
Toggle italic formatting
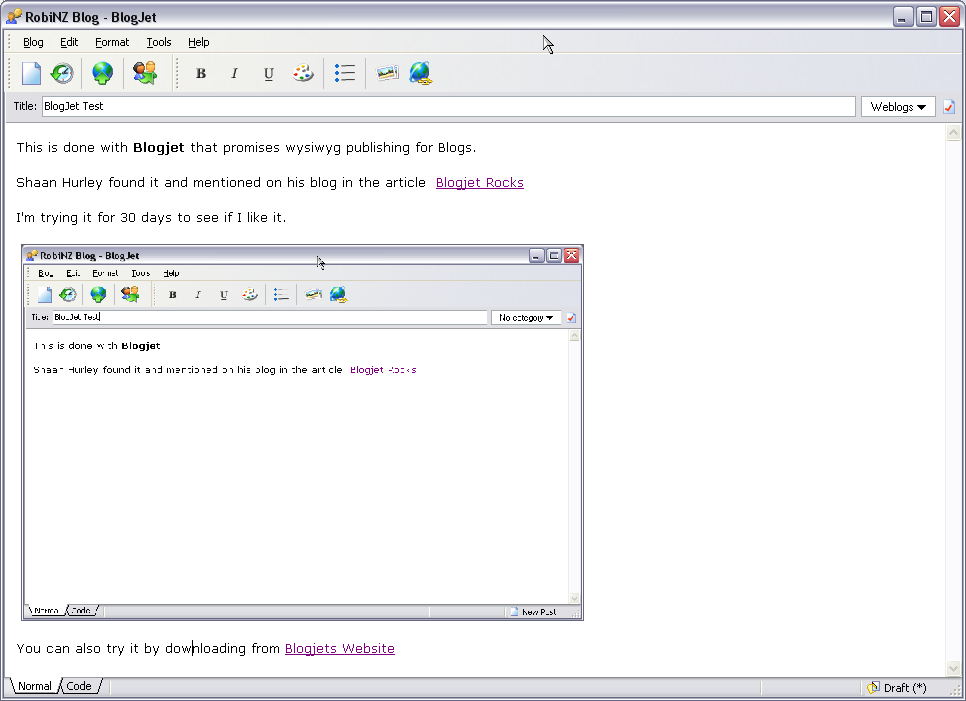tap(234, 73)
